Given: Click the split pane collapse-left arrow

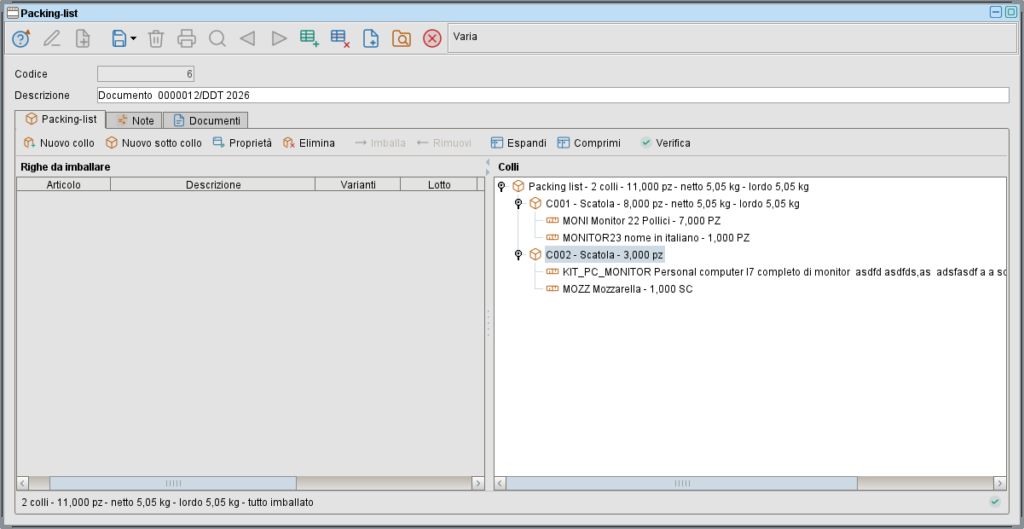Looking at the screenshot, I should [487, 161].
